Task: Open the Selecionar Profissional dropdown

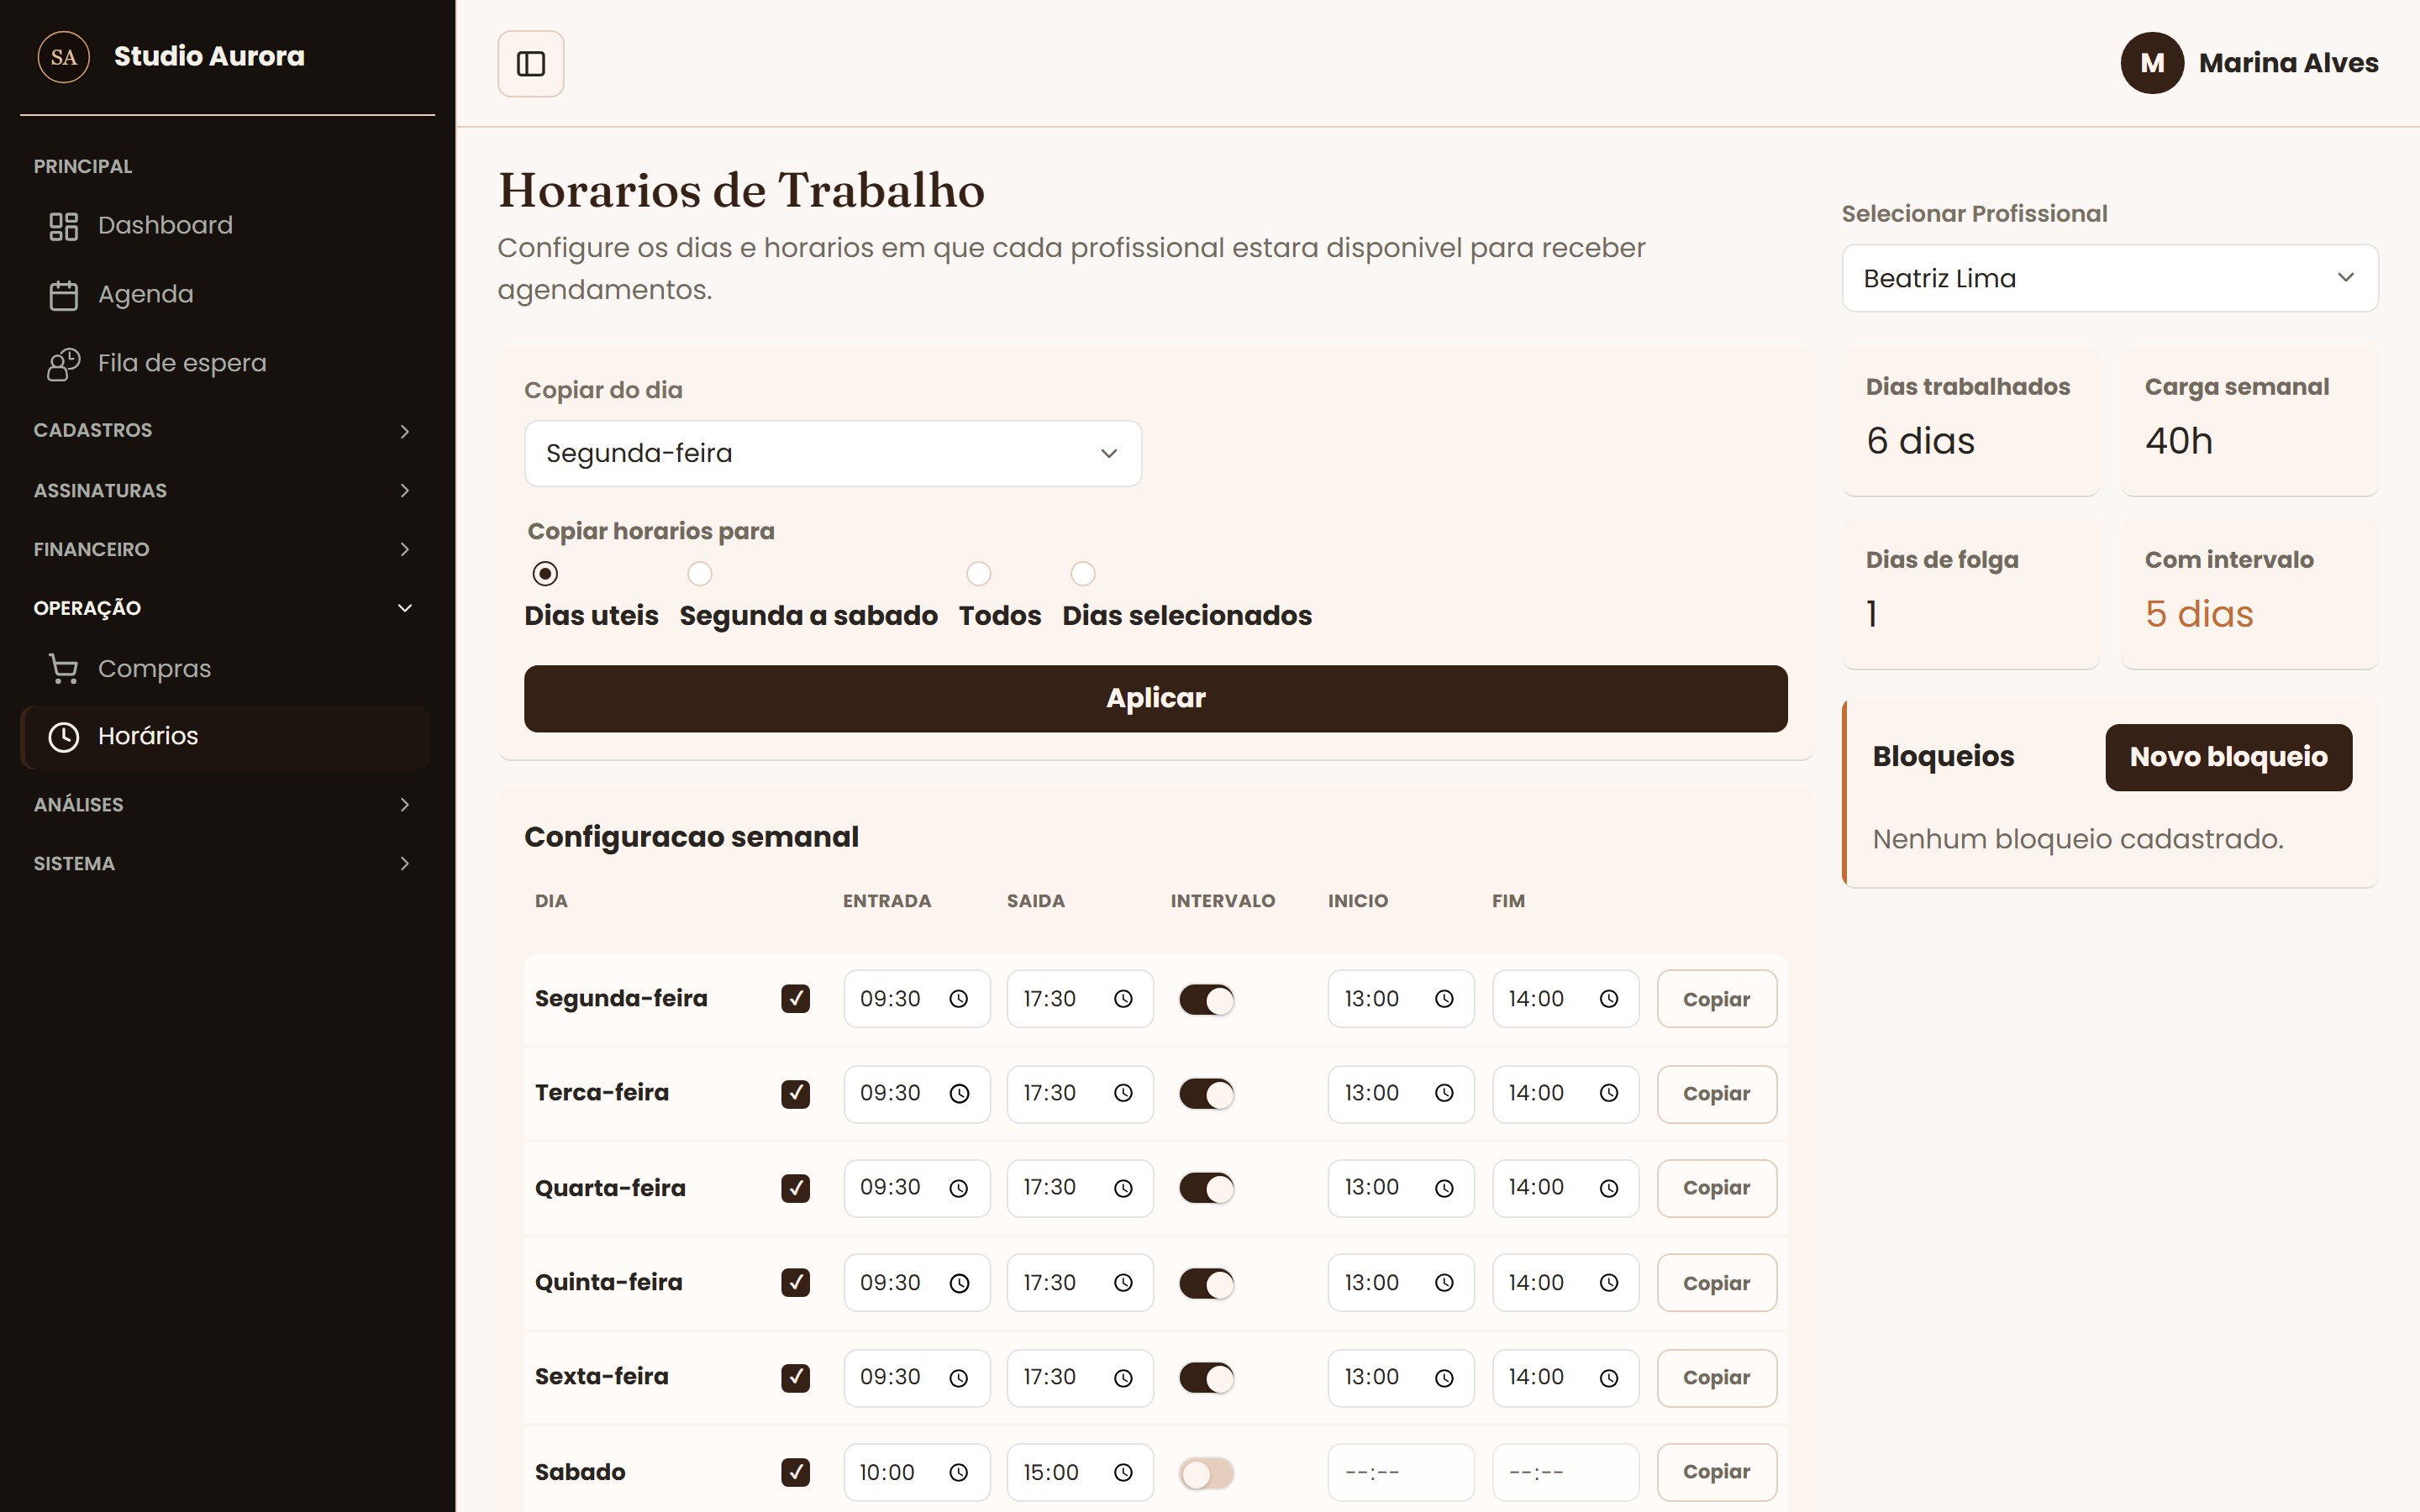Action: [2110, 278]
